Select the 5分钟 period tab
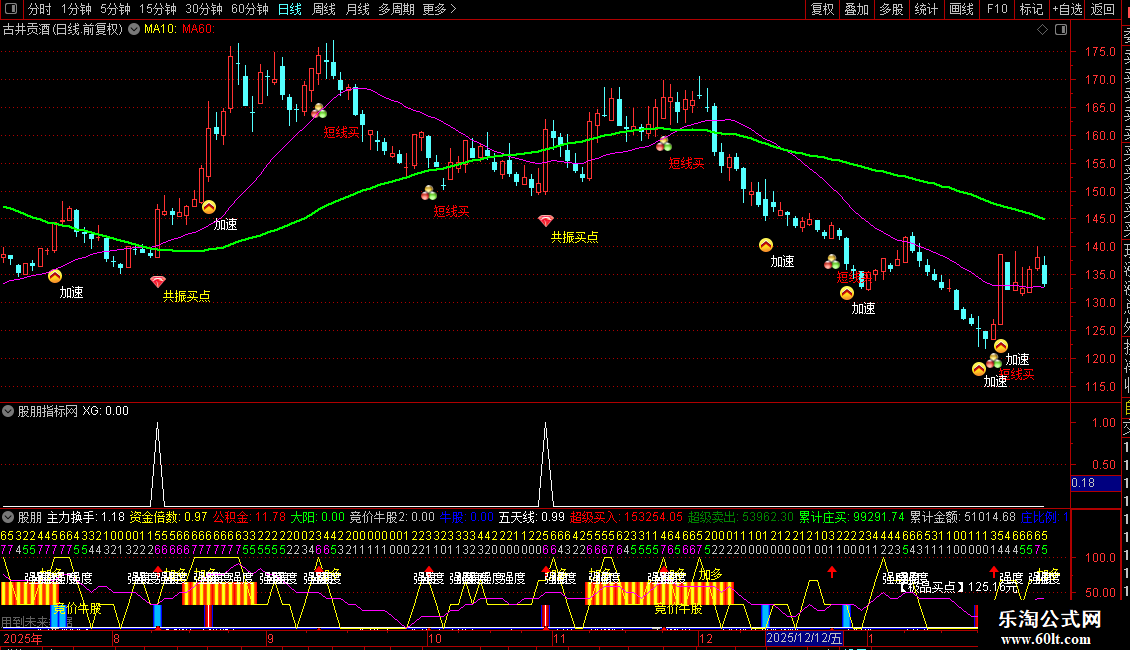The height and width of the screenshot is (650, 1130). pos(115,9)
